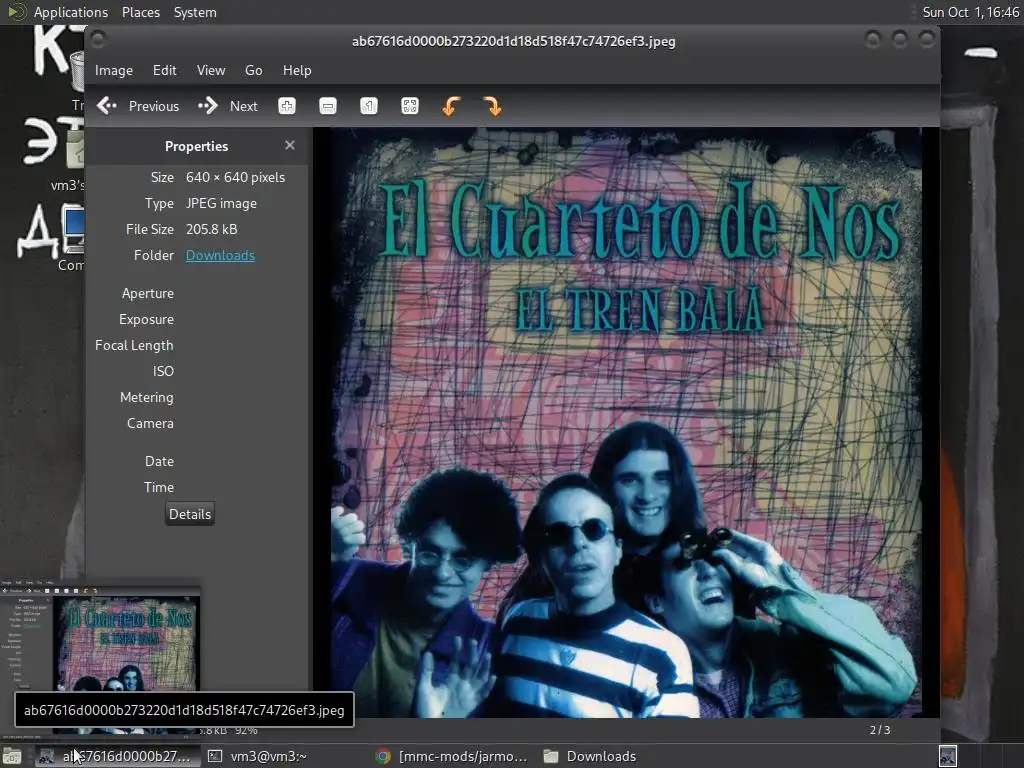Open the Go menu
The width and height of the screenshot is (1024, 768).
(253, 70)
